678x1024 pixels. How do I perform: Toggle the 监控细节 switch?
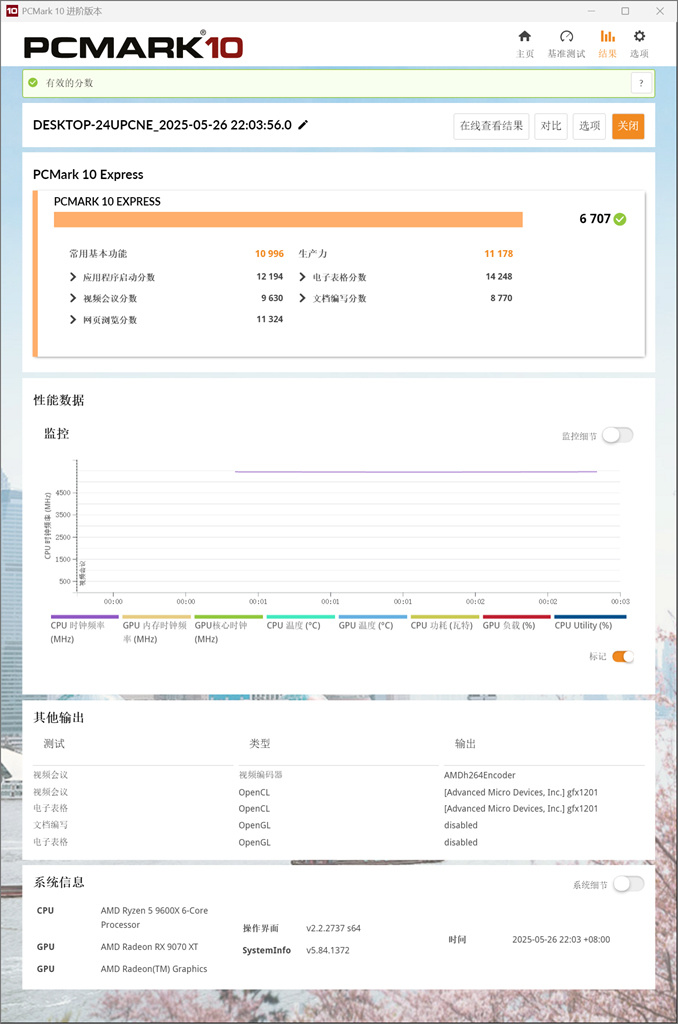(x=617, y=435)
